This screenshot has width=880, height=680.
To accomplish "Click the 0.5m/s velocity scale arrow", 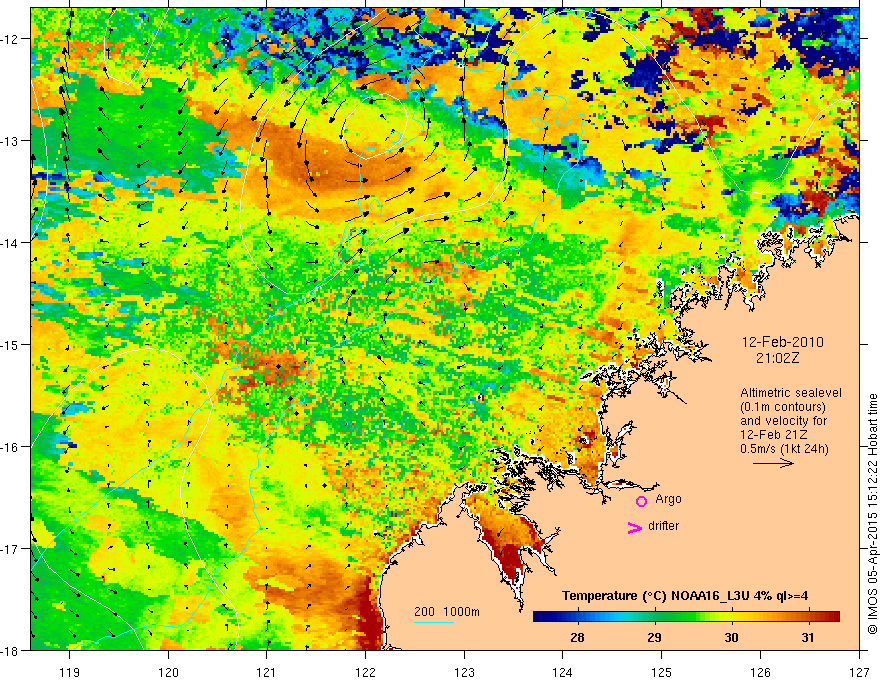I will point(773,463).
